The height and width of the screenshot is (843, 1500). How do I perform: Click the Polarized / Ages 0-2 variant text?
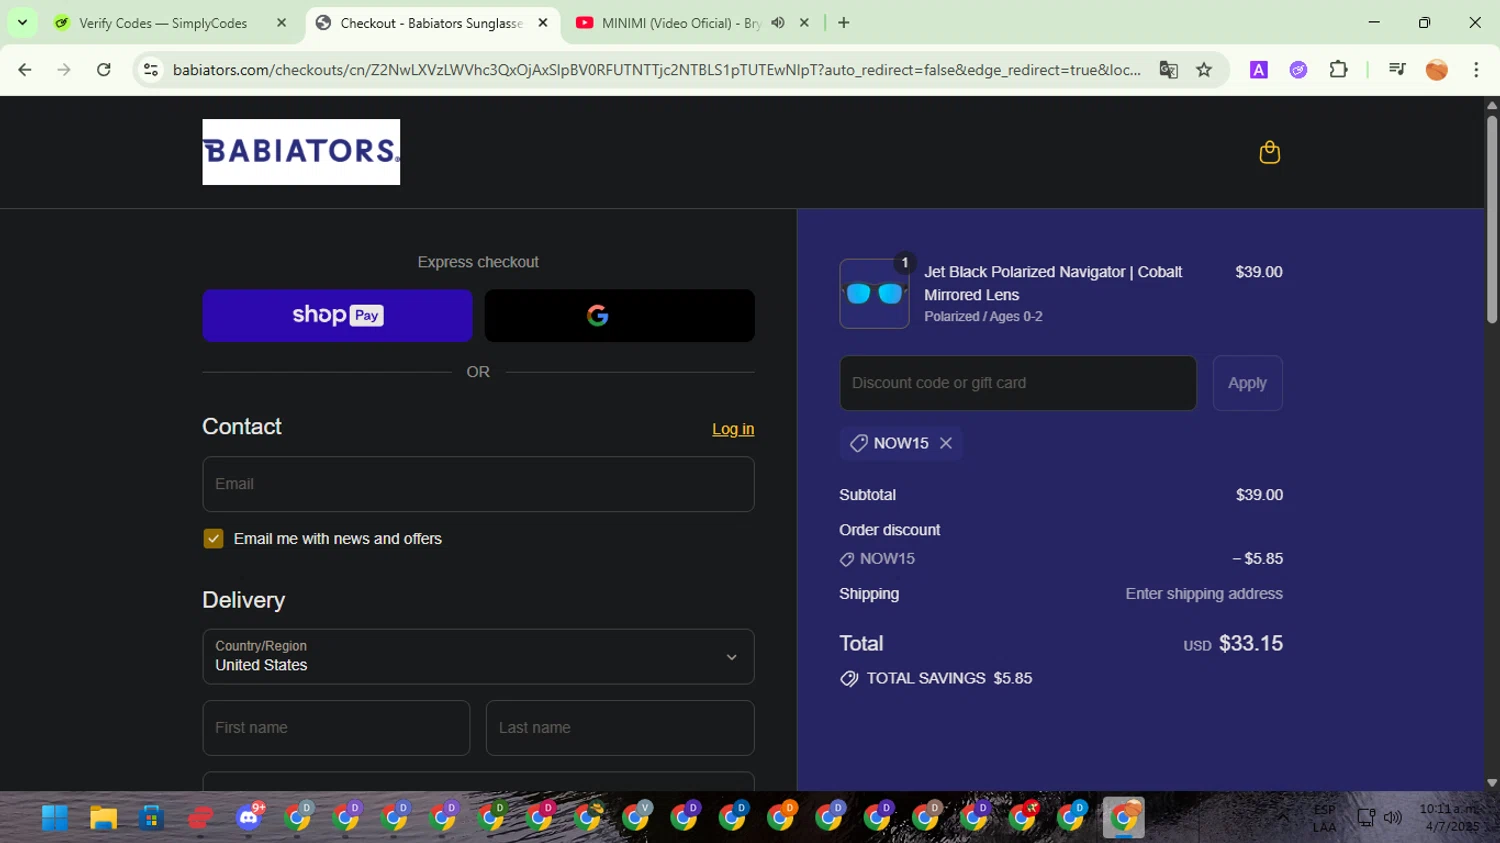[x=983, y=316]
